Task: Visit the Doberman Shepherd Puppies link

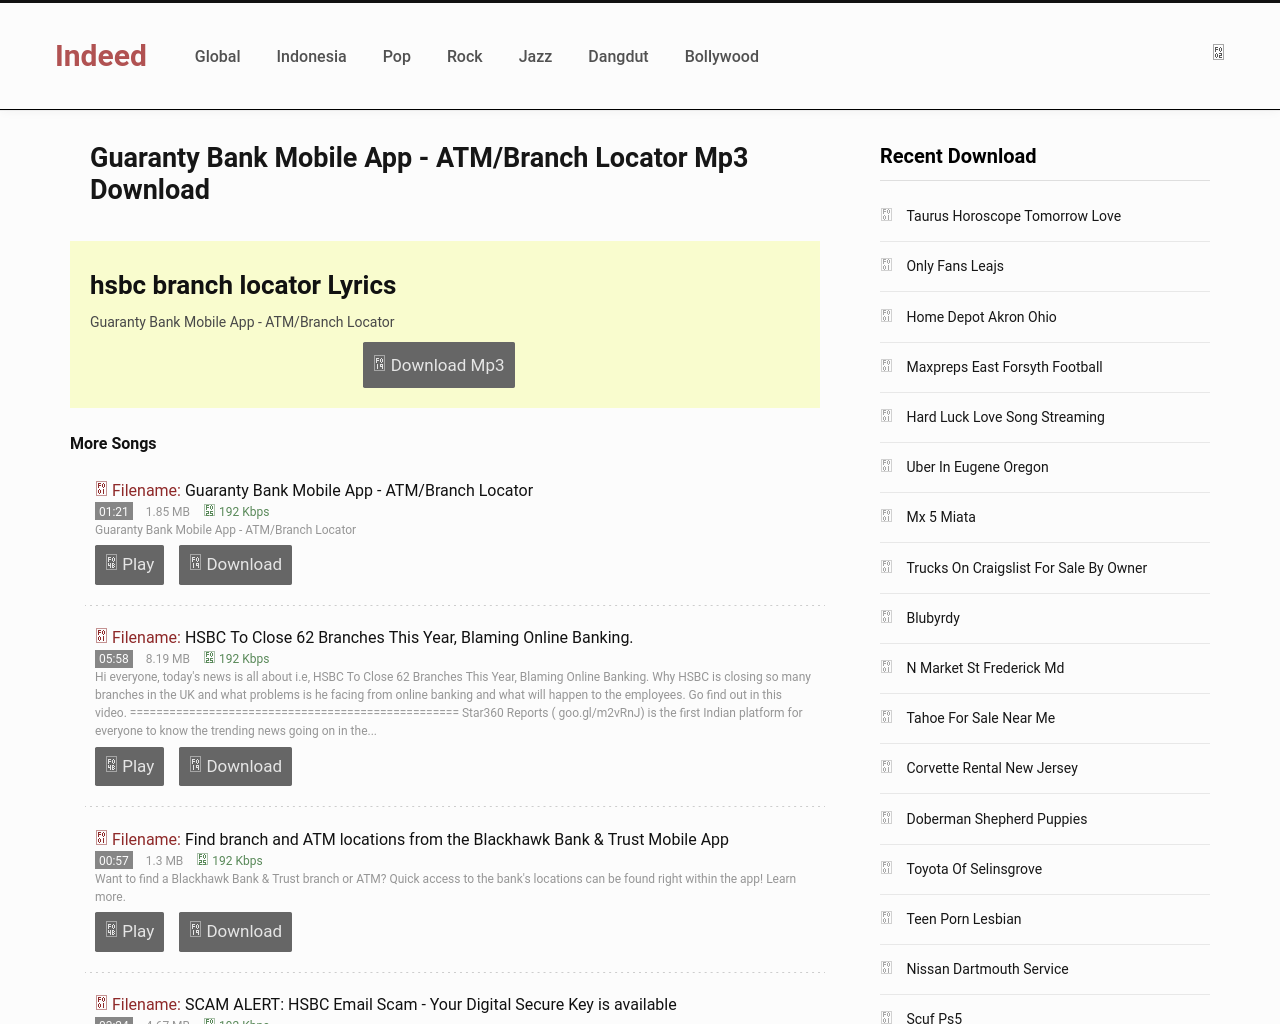Action: 996,819
